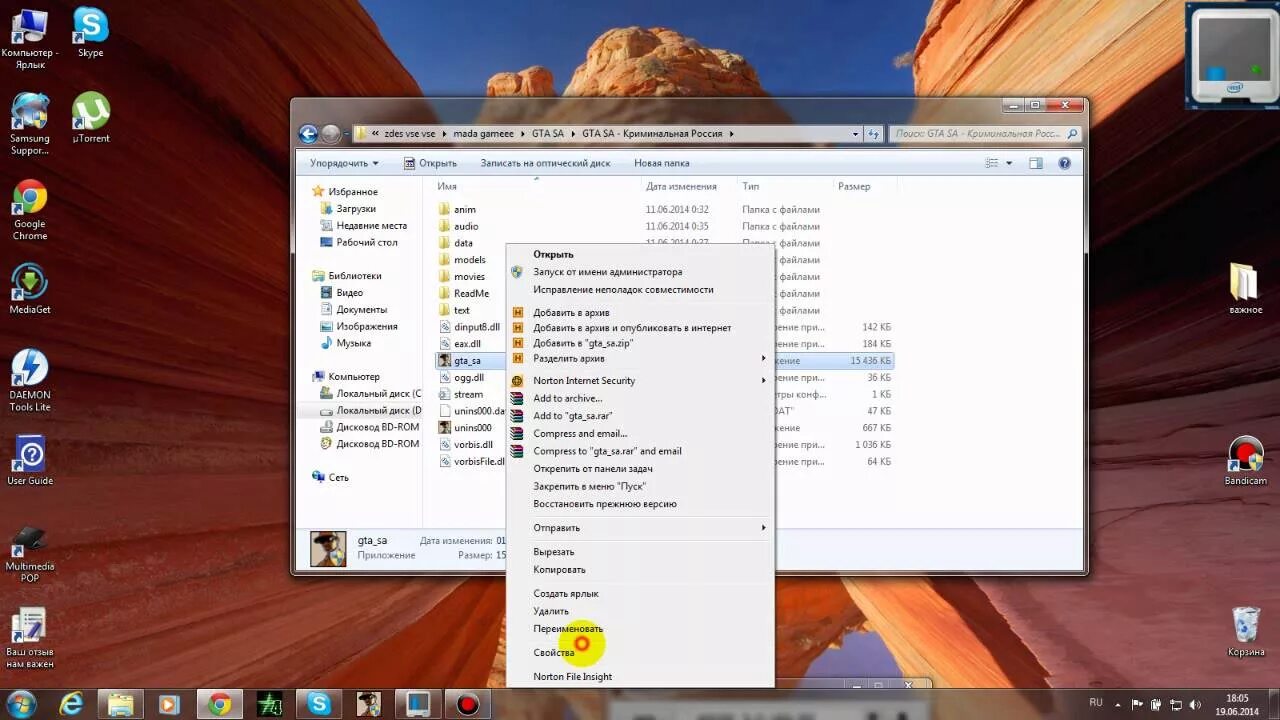
Task: Choose Запуск от имени администратора
Action: click(640, 272)
